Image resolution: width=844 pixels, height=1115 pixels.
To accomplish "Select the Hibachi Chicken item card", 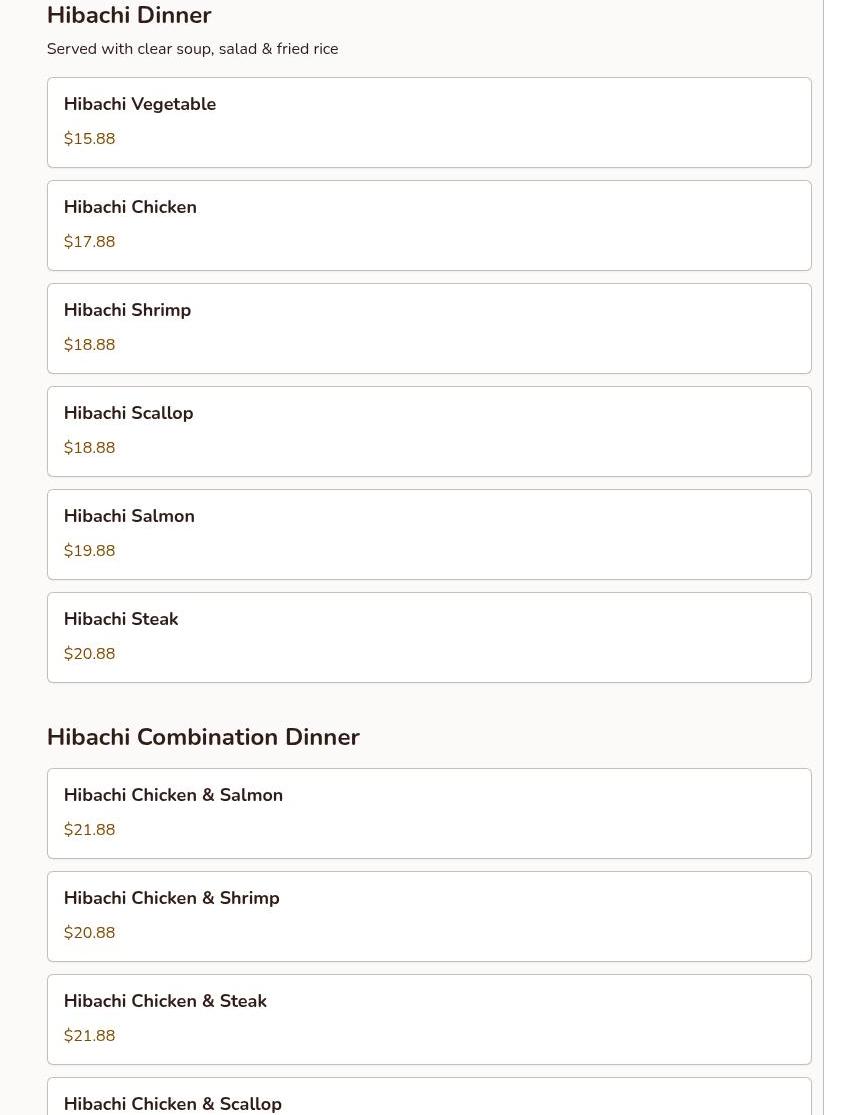I will [x=429, y=225].
